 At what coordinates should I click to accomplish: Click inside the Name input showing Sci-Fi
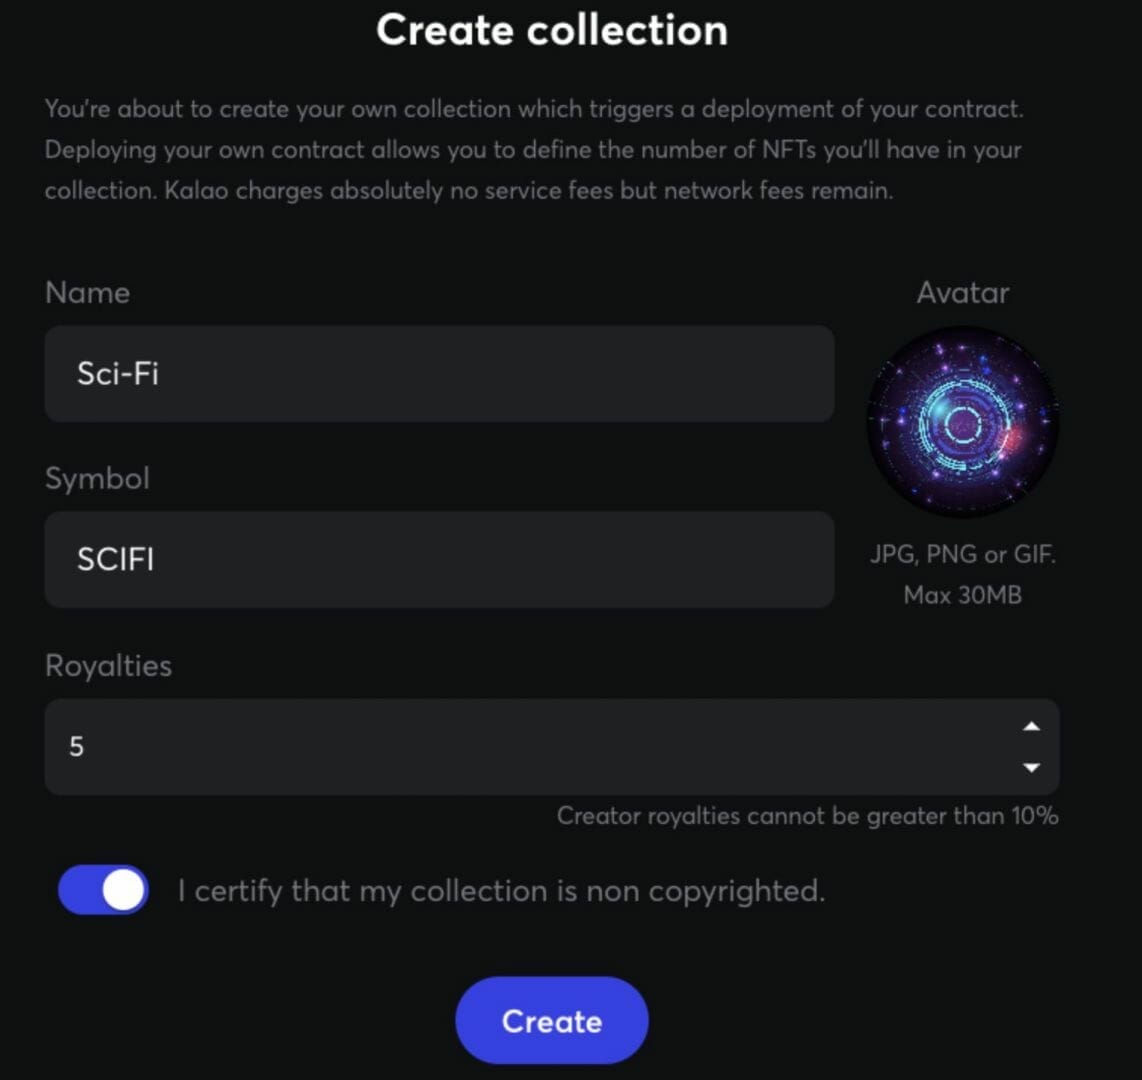pyautogui.click(x=438, y=374)
